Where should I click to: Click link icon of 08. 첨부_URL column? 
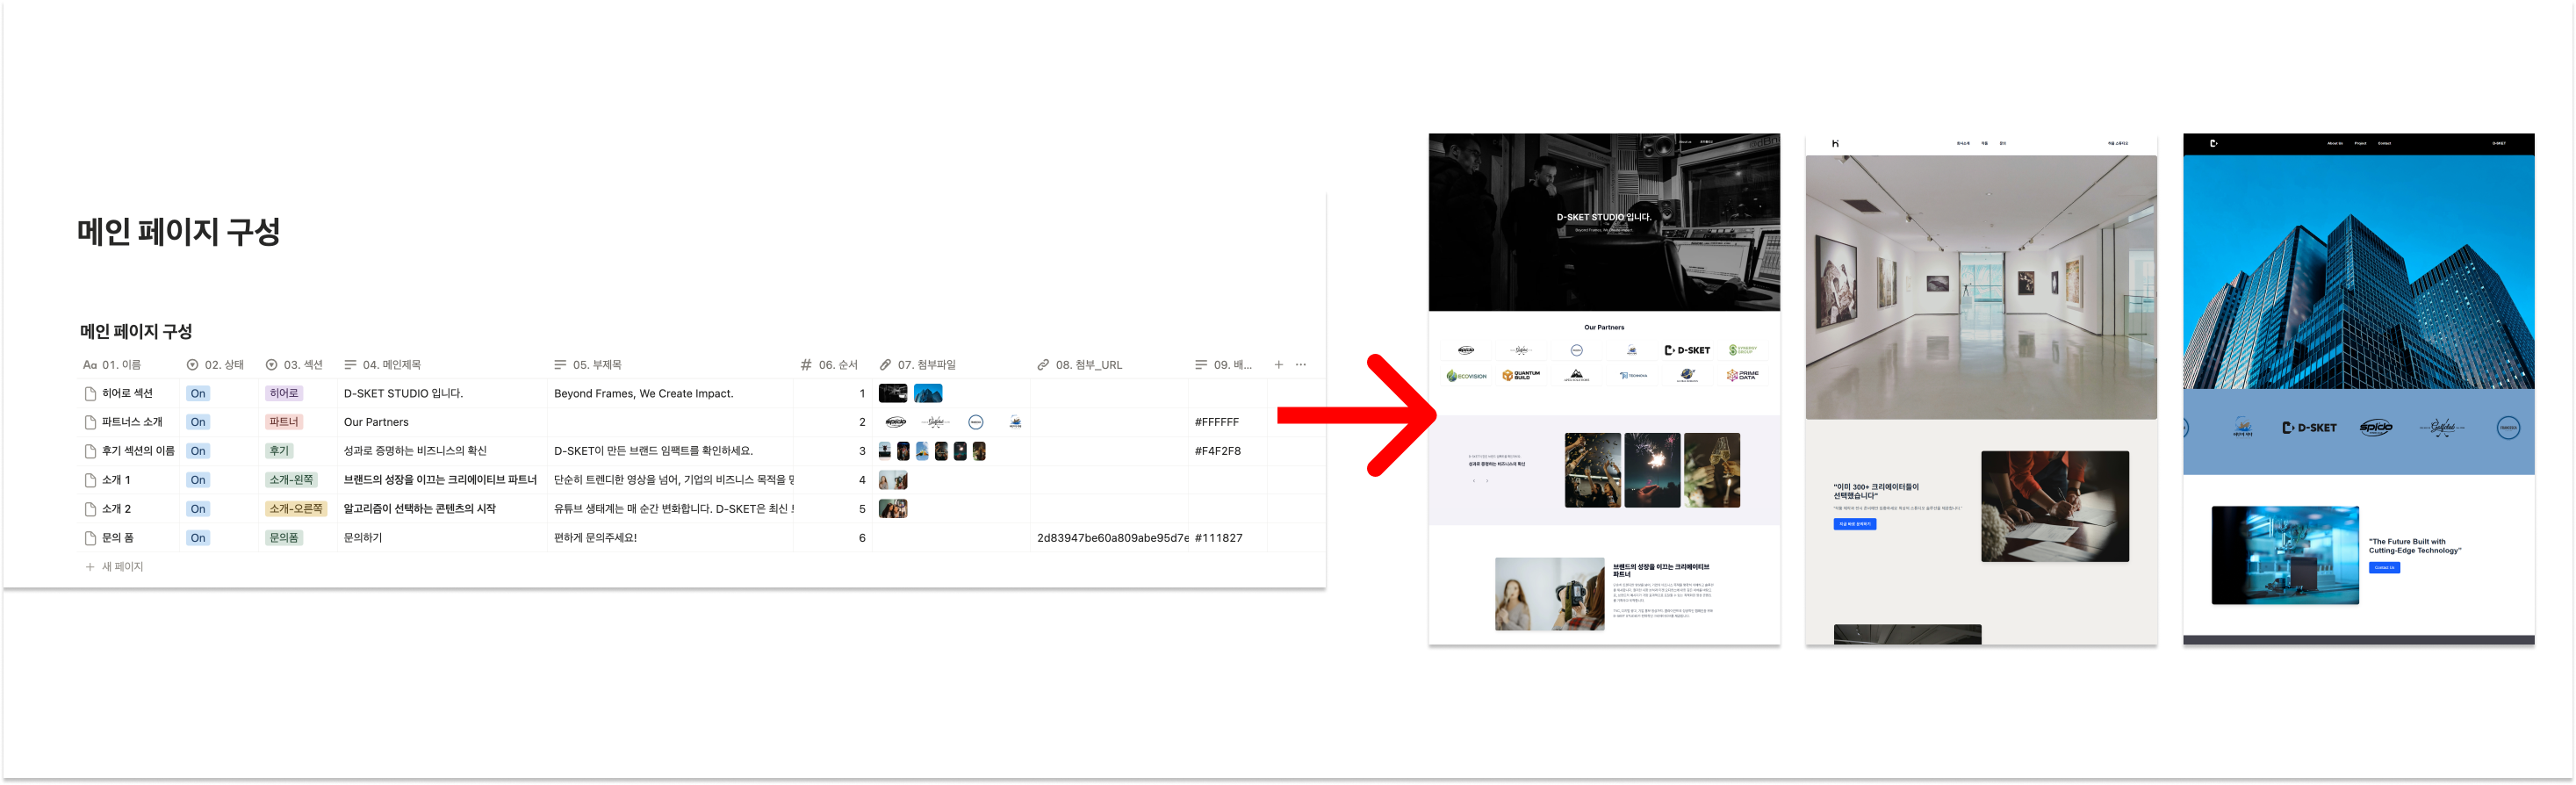coord(1043,365)
